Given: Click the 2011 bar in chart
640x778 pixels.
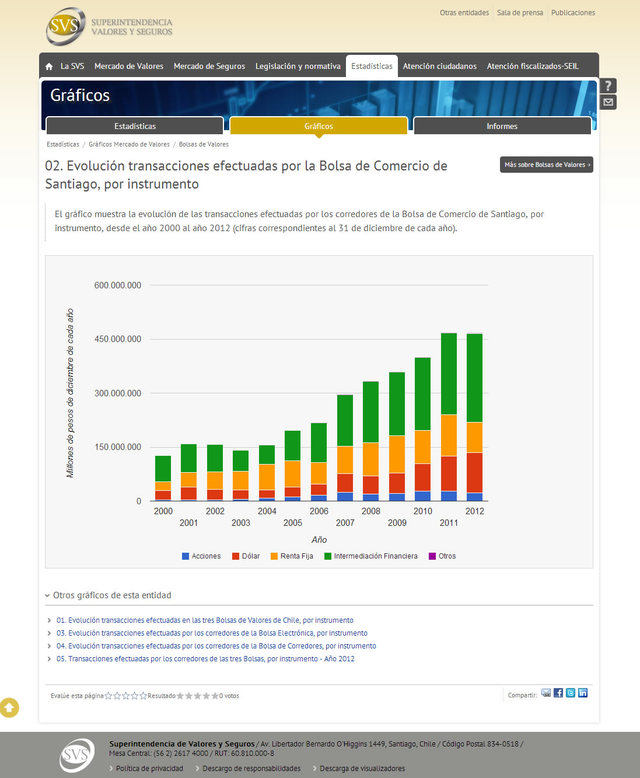Looking at the screenshot, I should pos(449,417).
